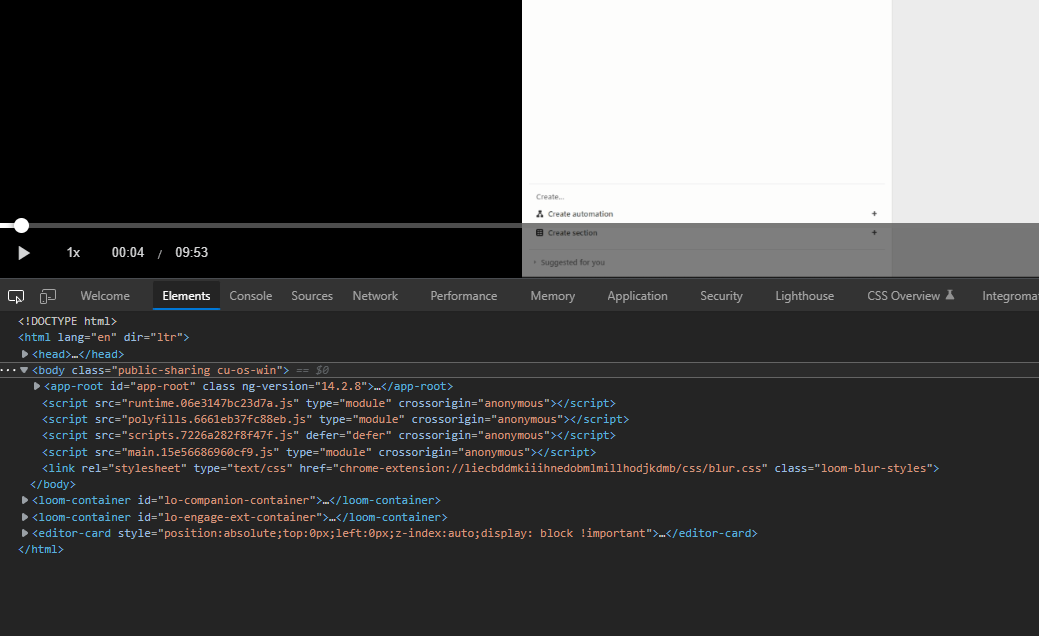Click the three-dot menu beside body element
Screen dimensions: 1039x636
click(x=8, y=370)
